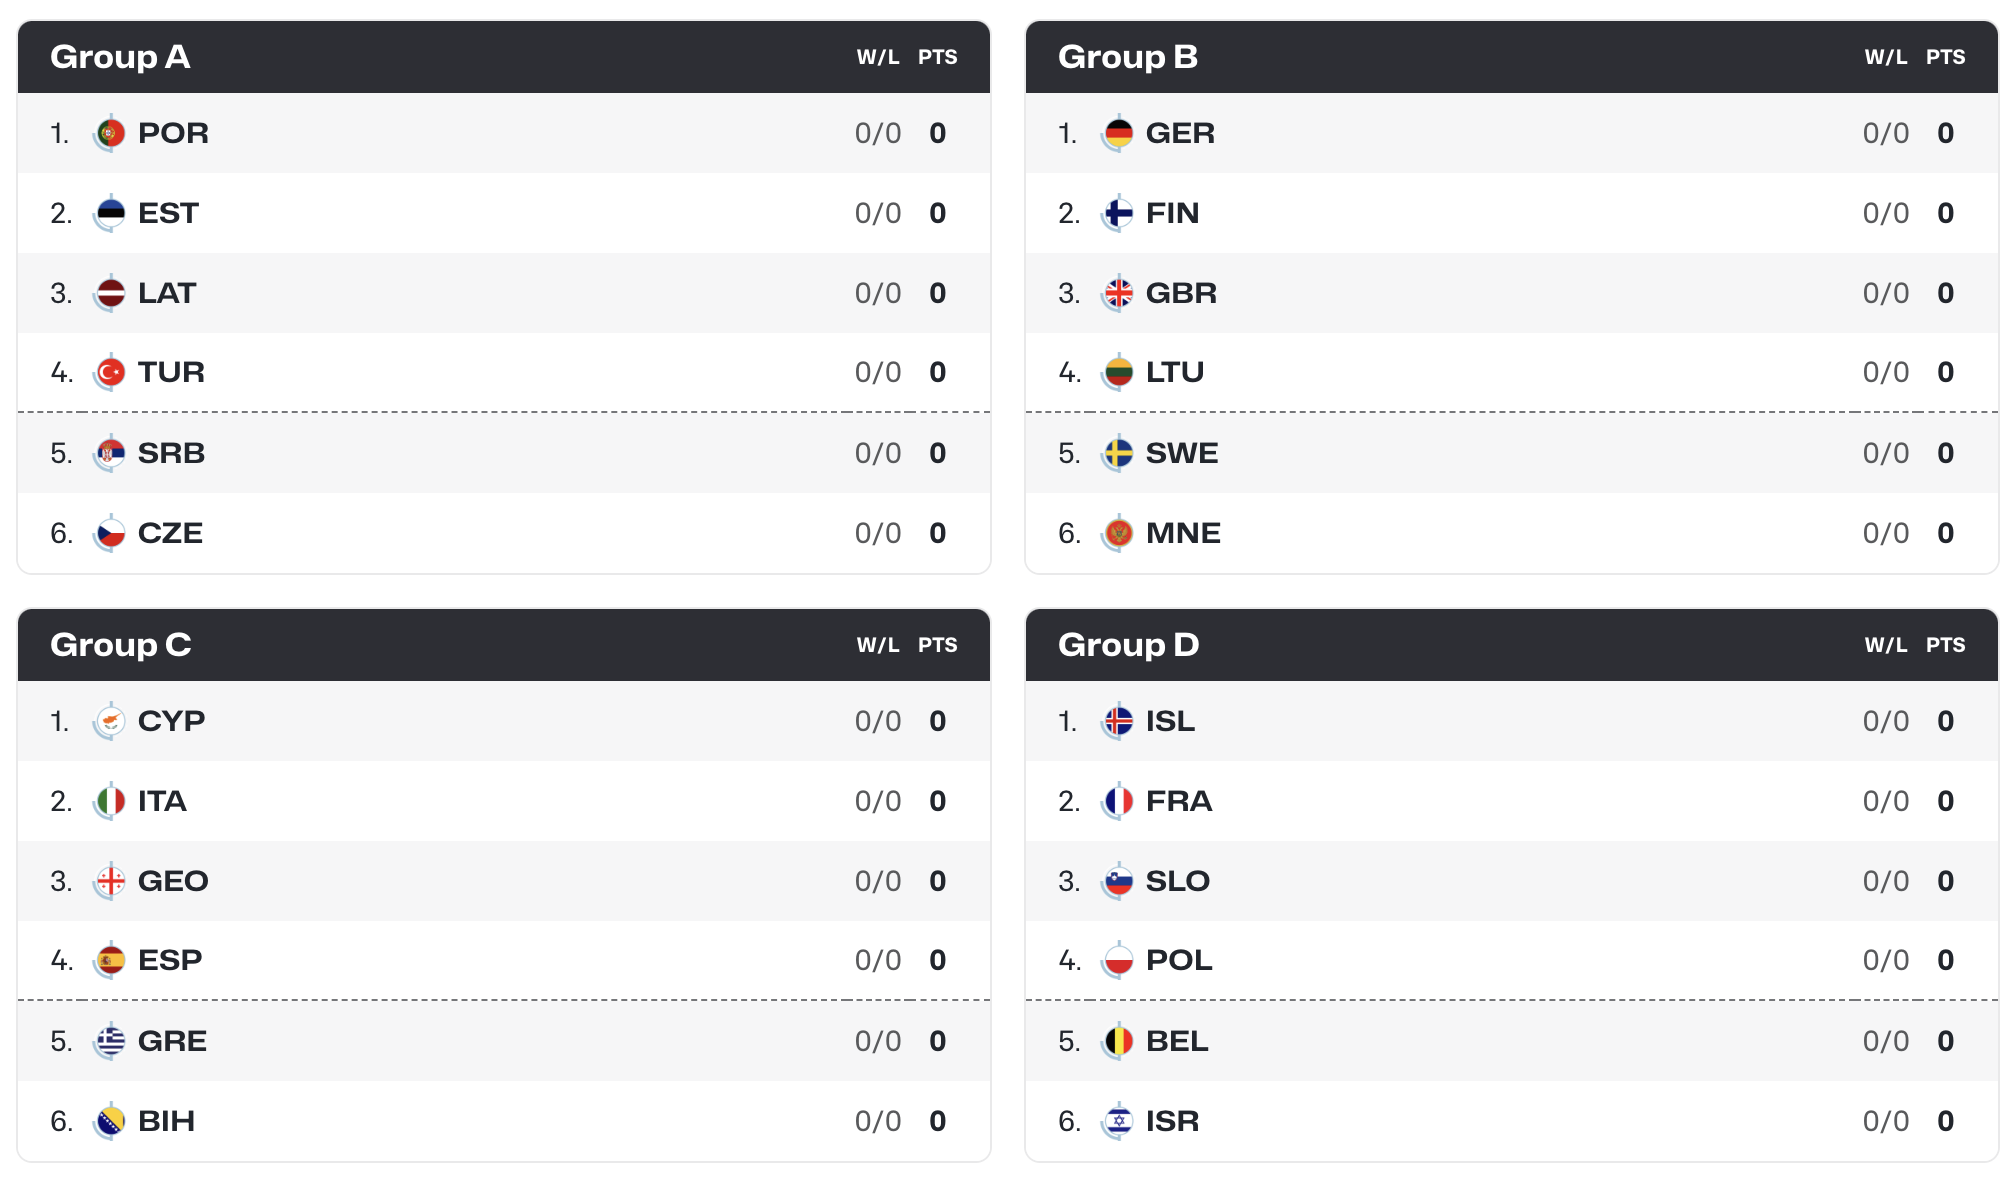Open the FIN team link in Group B
The height and width of the screenshot is (1178, 2008).
tap(1172, 213)
